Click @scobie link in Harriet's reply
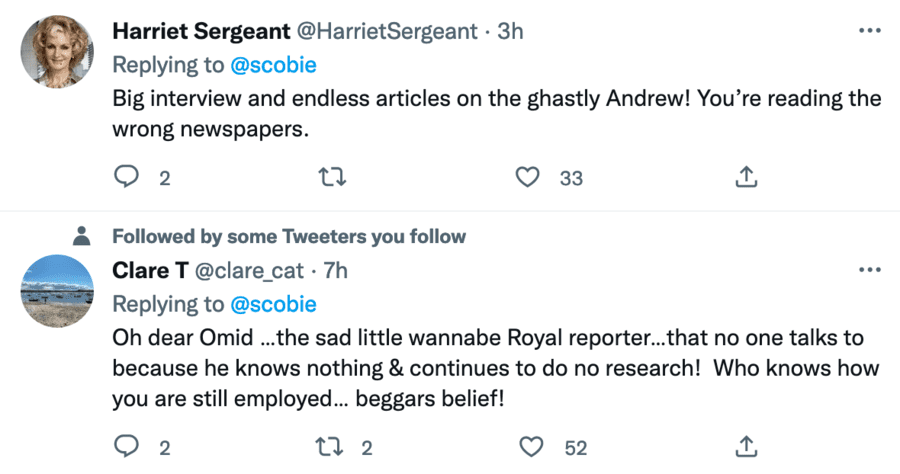 pos(274,64)
